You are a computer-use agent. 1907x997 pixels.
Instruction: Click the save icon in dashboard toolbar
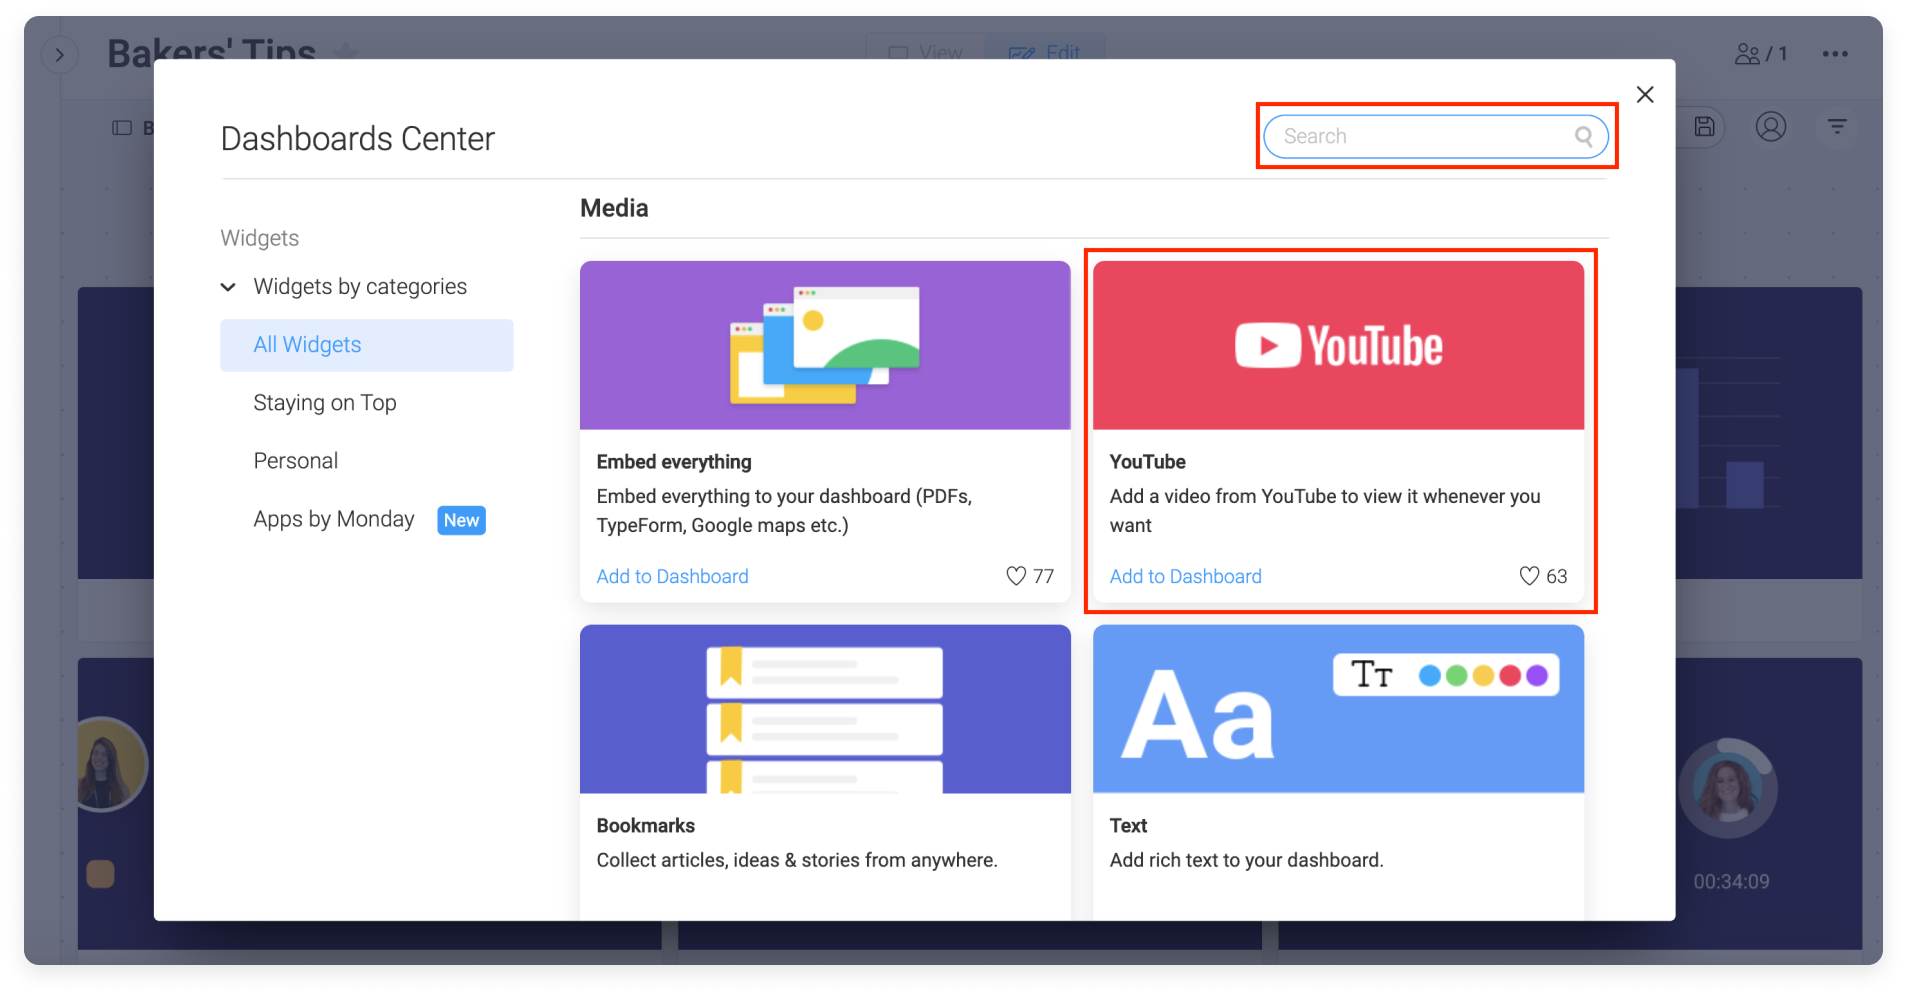click(1705, 127)
